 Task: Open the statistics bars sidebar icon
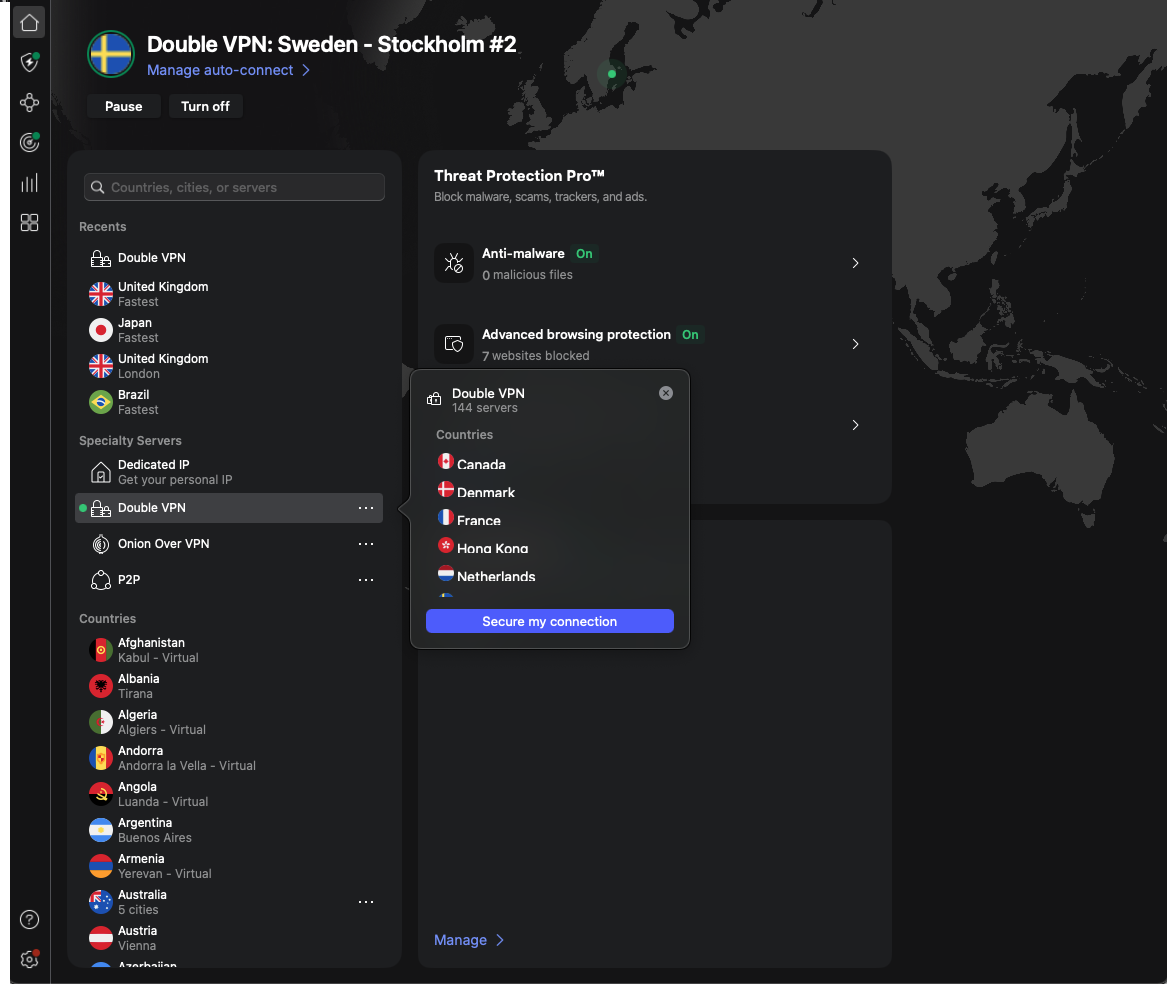point(29,183)
